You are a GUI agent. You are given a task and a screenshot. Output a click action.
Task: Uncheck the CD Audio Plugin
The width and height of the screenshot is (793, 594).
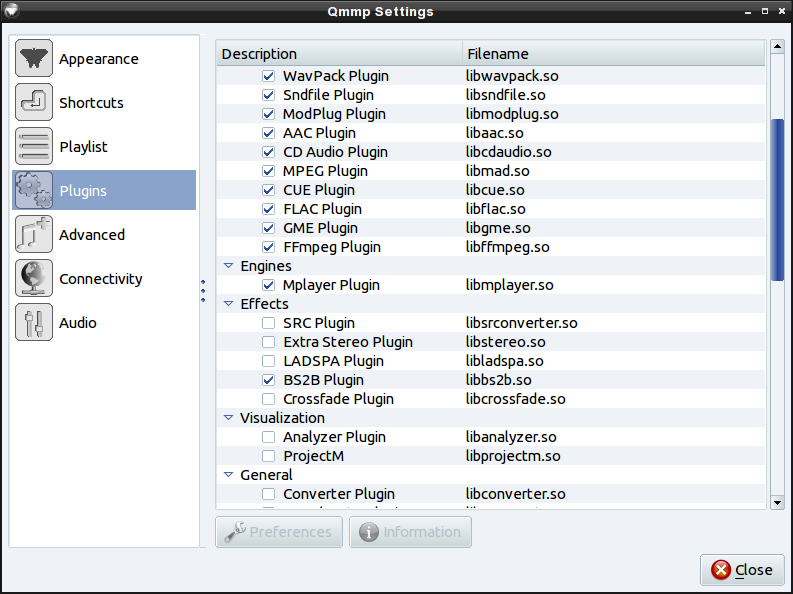pos(269,152)
